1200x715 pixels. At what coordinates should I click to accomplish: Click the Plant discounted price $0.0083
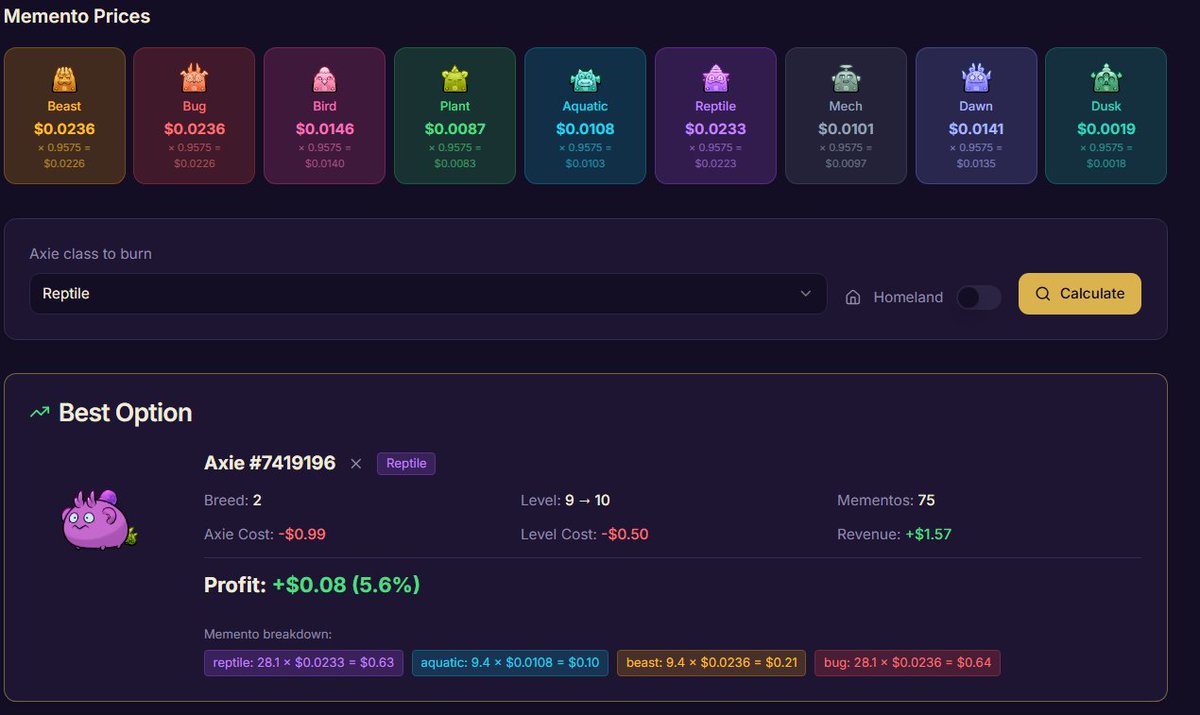(455, 163)
